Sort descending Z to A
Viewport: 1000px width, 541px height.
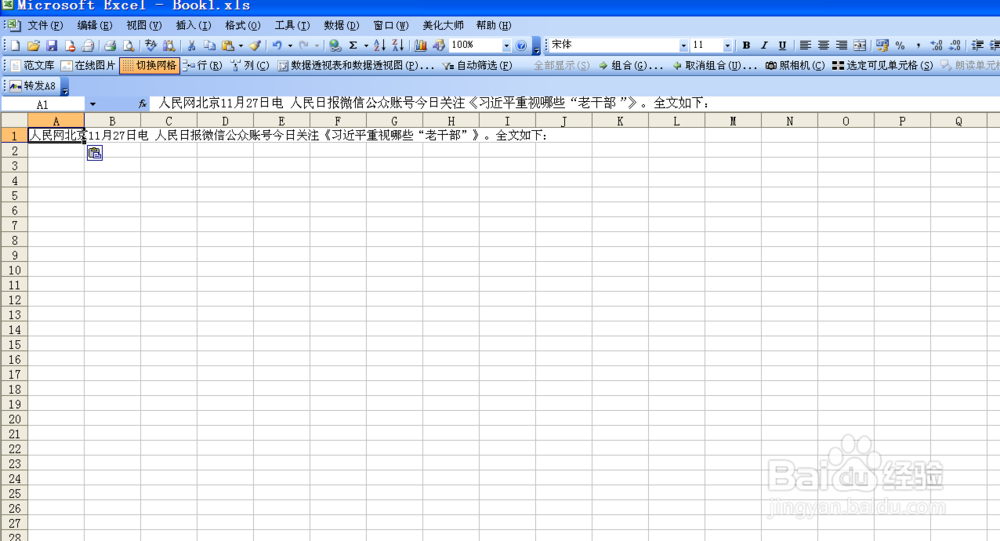pyautogui.click(x=397, y=45)
